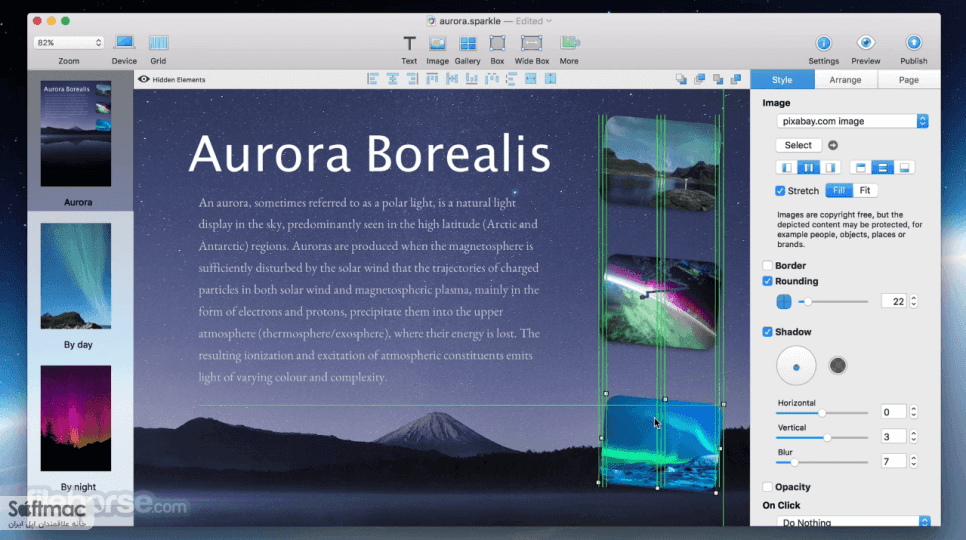Viewport: 966px width, 540px height.
Task: Uncheck the Shadow checkbox
Action: (767, 332)
